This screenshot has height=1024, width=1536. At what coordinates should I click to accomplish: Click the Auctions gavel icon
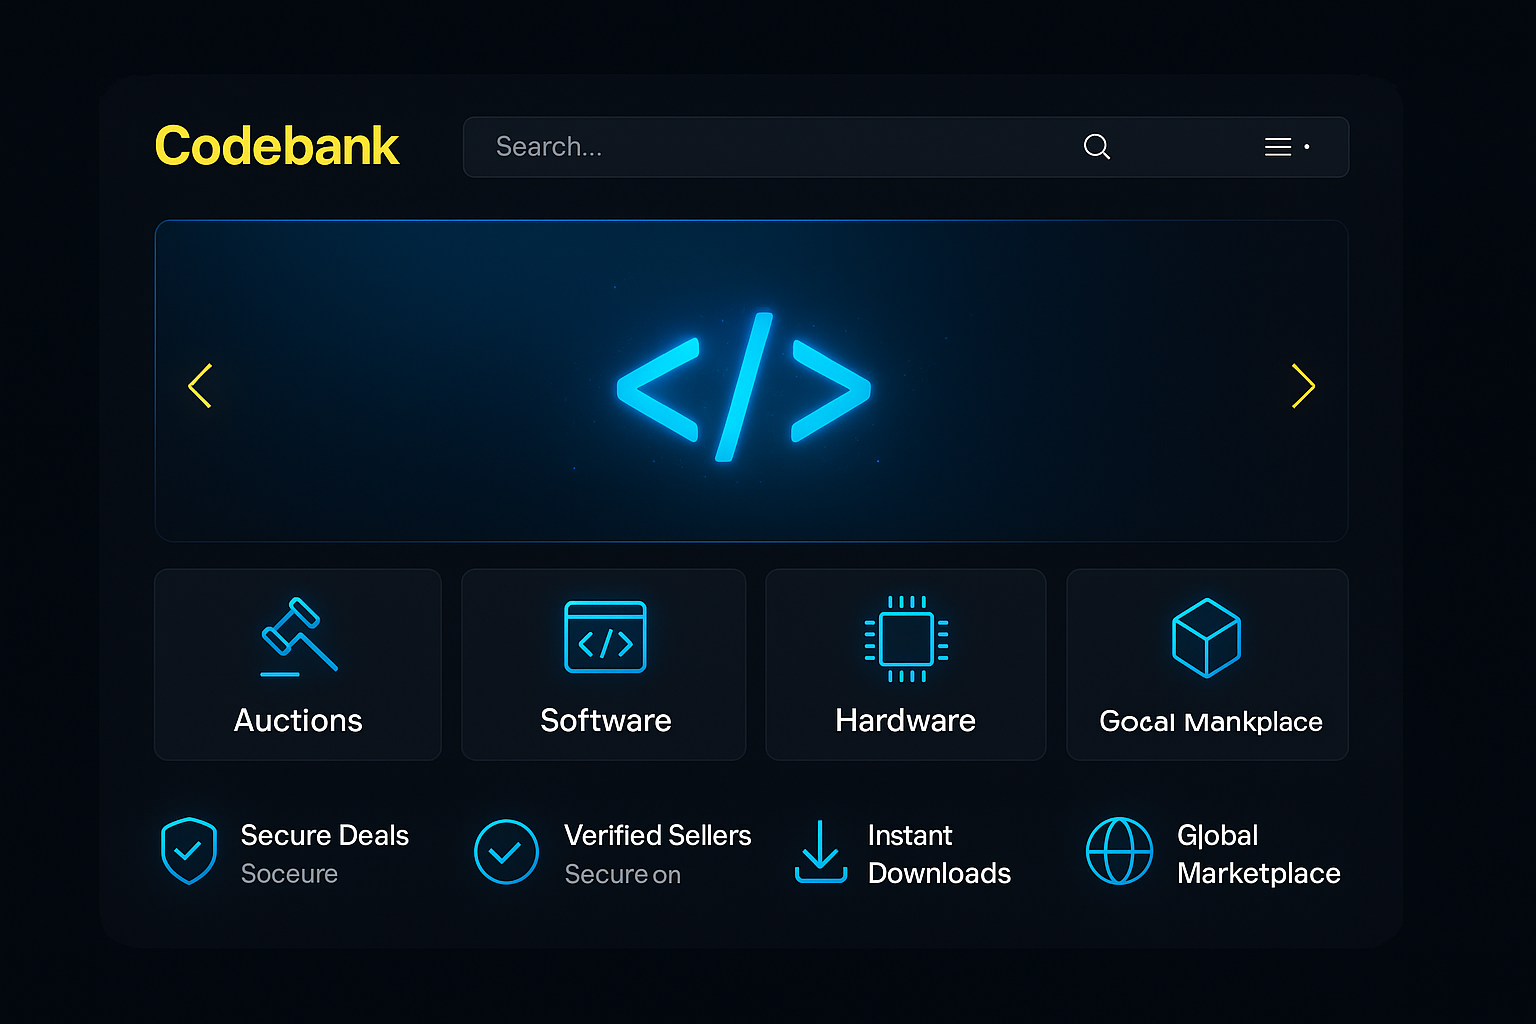click(298, 637)
